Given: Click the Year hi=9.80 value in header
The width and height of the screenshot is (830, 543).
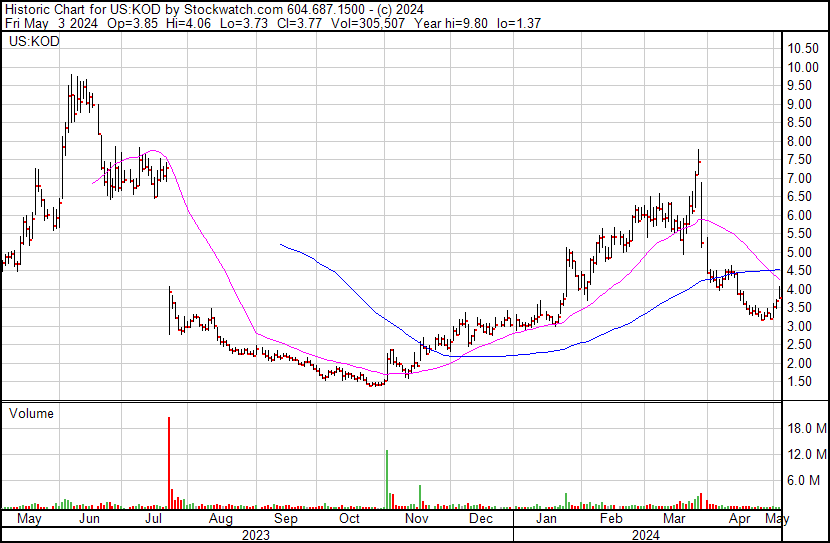Looking at the screenshot, I should pyautogui.click(x=451, y=23).
